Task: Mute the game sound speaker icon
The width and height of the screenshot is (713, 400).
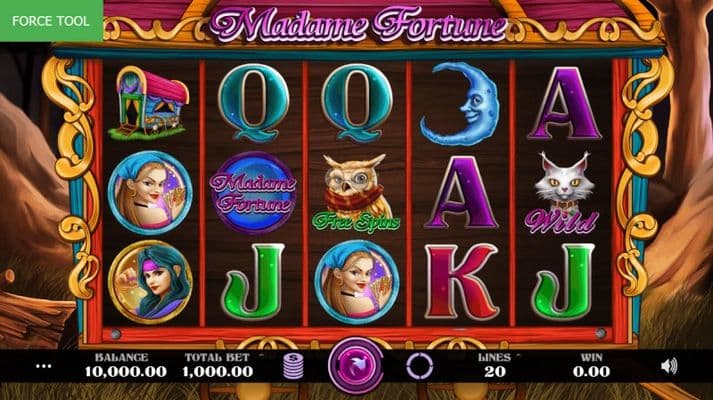Action: click(669, 366)
